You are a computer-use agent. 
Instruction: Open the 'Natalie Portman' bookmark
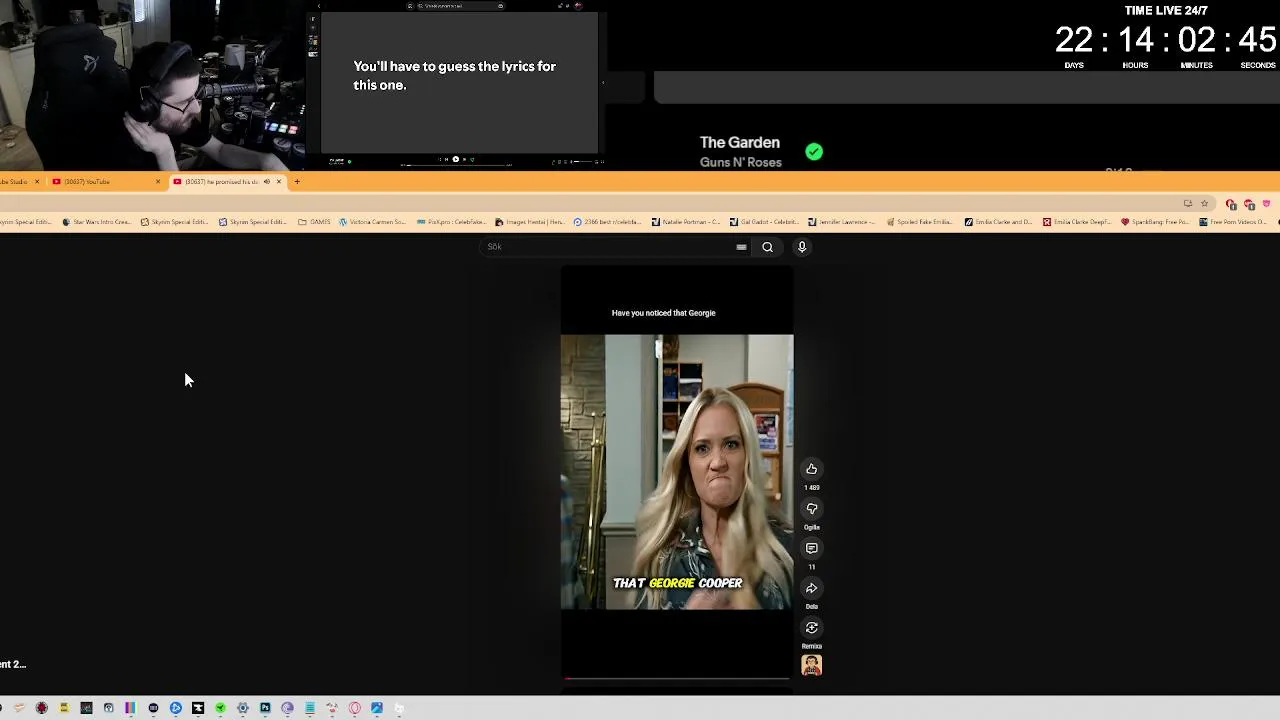click(685, 222)
